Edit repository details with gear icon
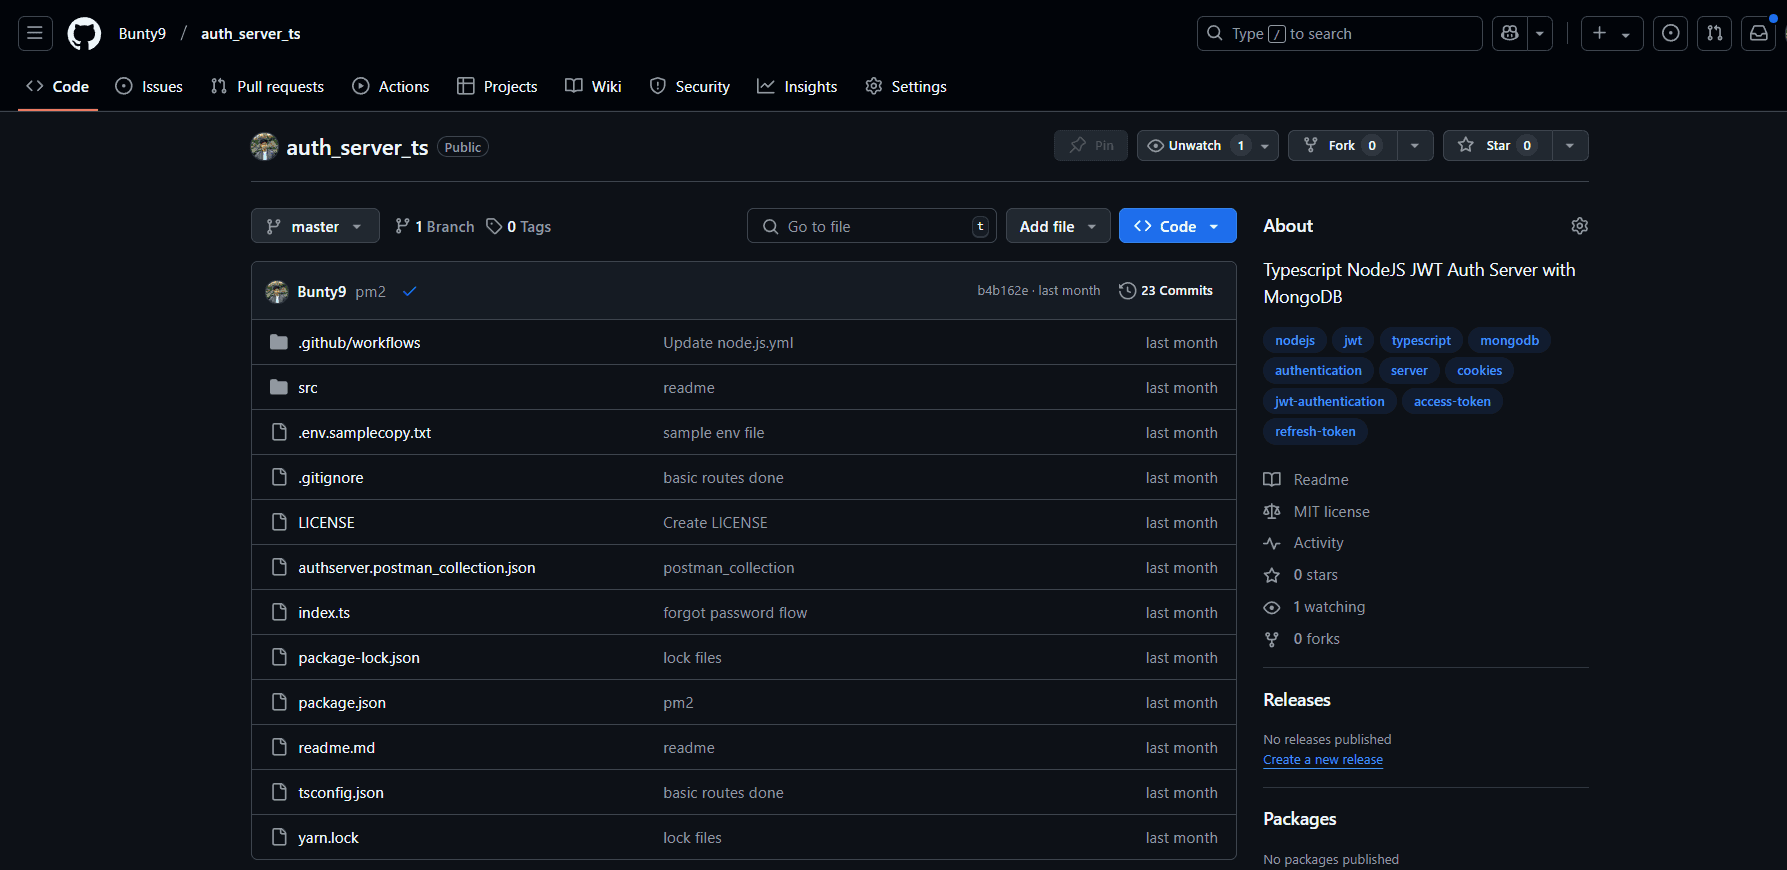The height and width of the screenshot is (870, 1787). tap(1579, 226)
